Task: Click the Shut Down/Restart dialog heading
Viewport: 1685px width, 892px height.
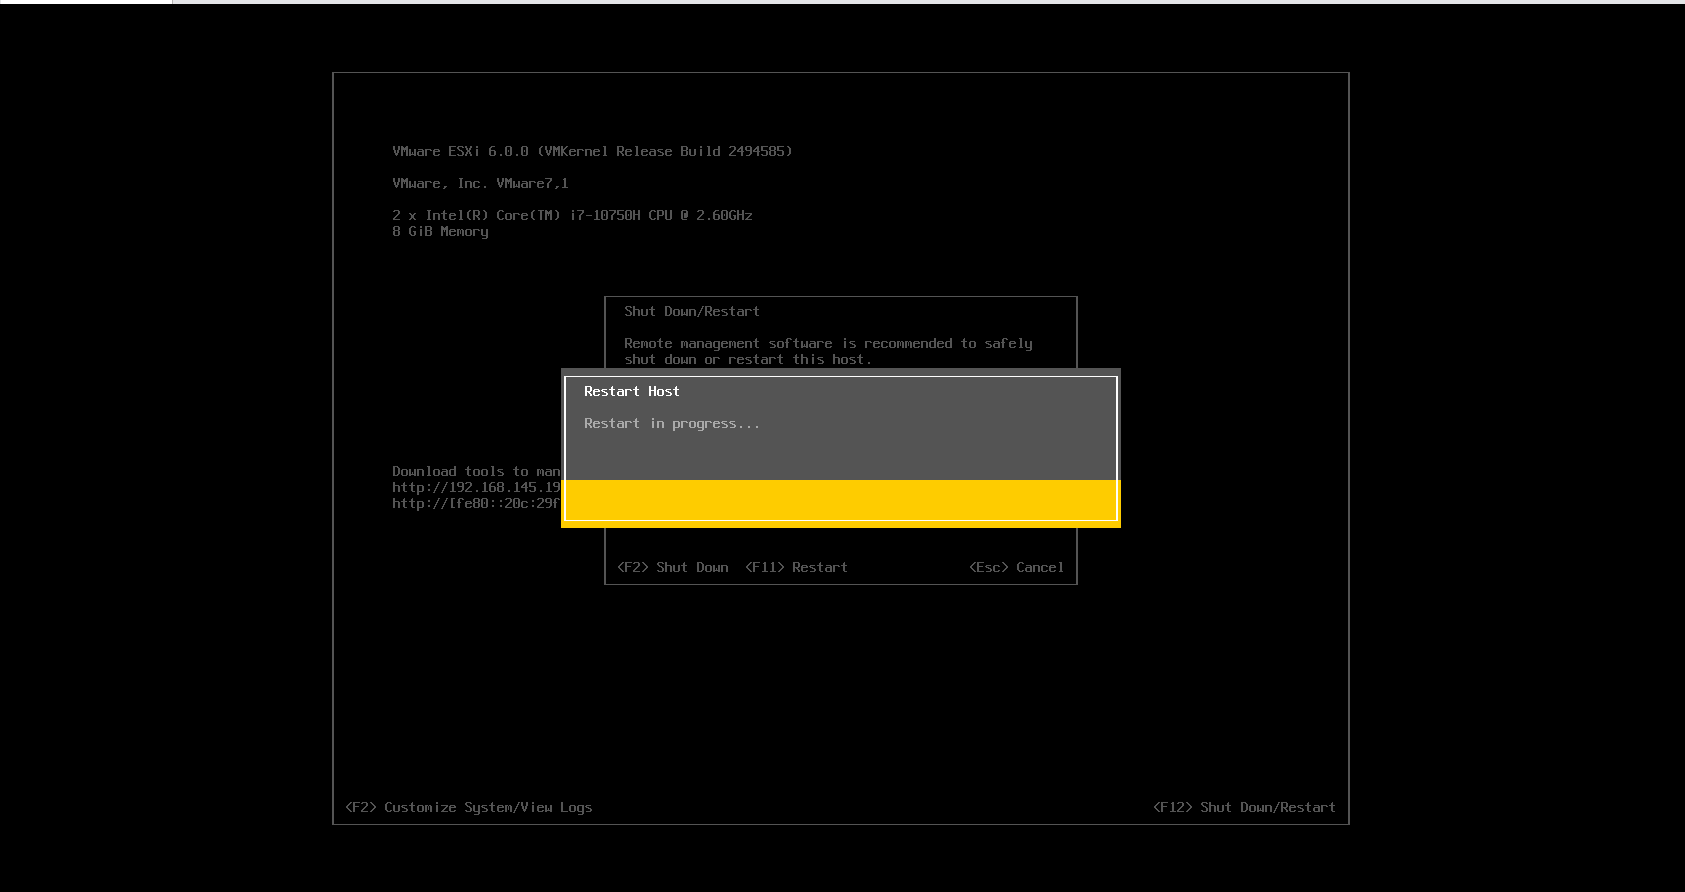Action: pos(692,311)
